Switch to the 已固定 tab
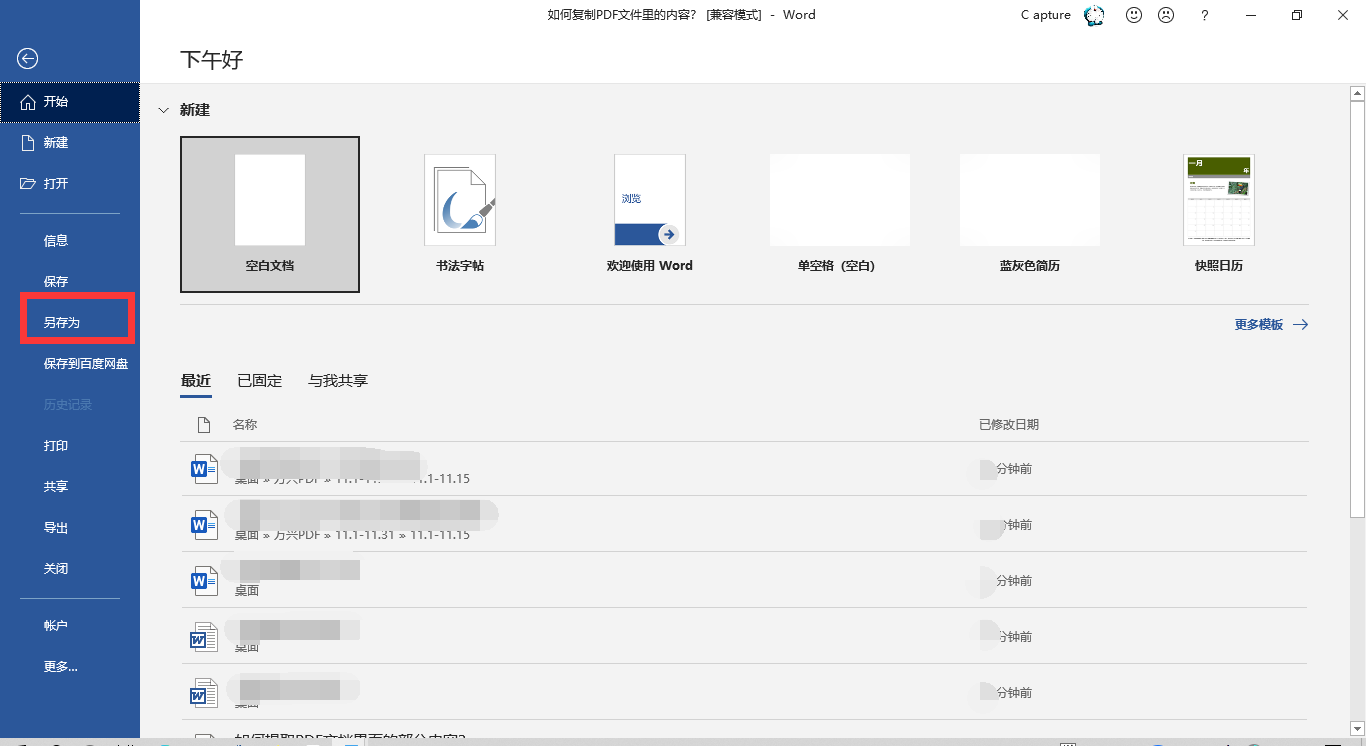1366x746 pixels. point(260,381)
